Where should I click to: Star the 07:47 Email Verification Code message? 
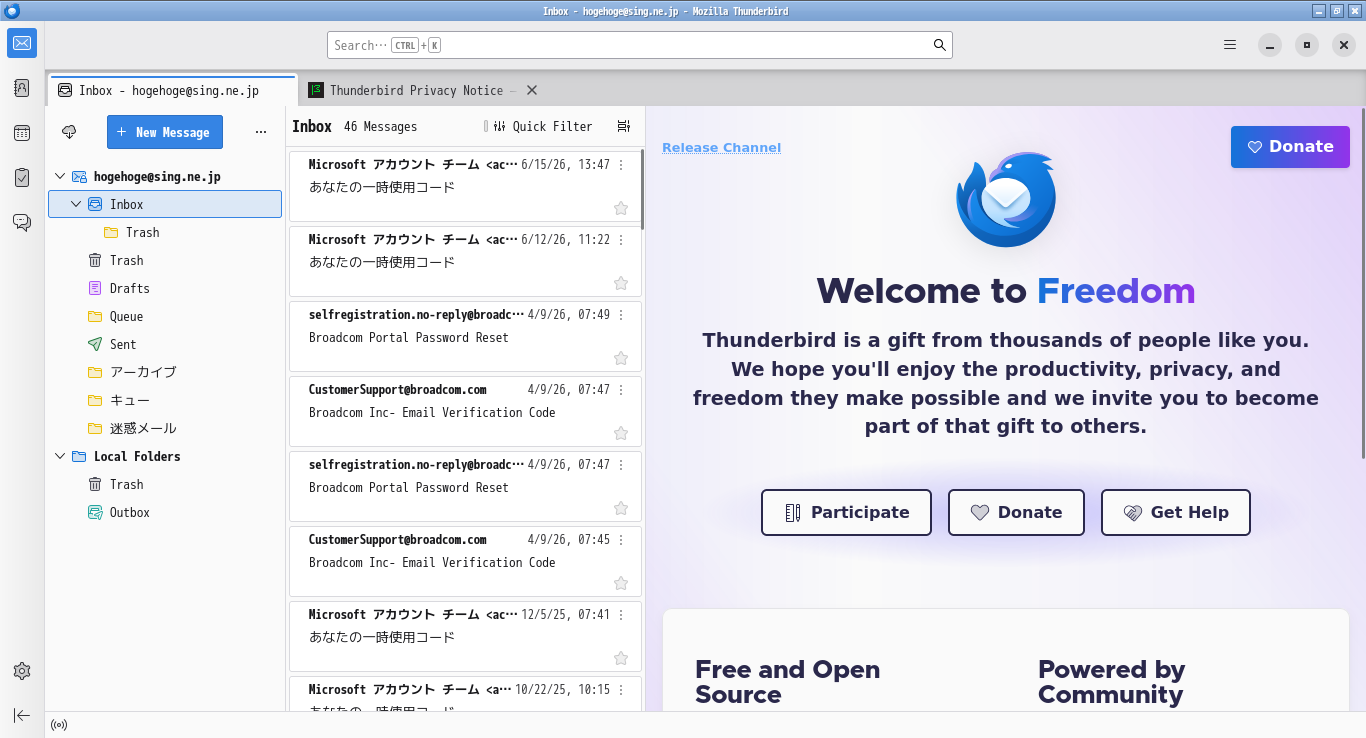(621, 433)
